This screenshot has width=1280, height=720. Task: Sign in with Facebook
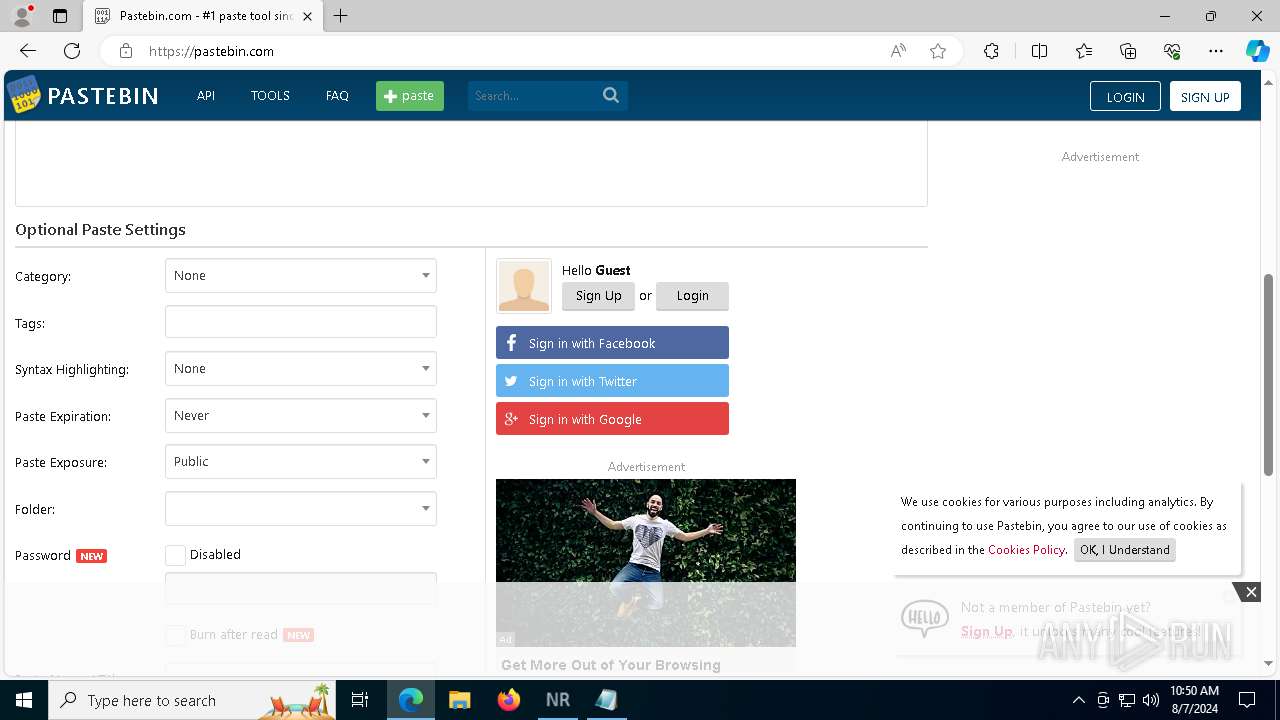pyautogui.click(x=612, y=343)
